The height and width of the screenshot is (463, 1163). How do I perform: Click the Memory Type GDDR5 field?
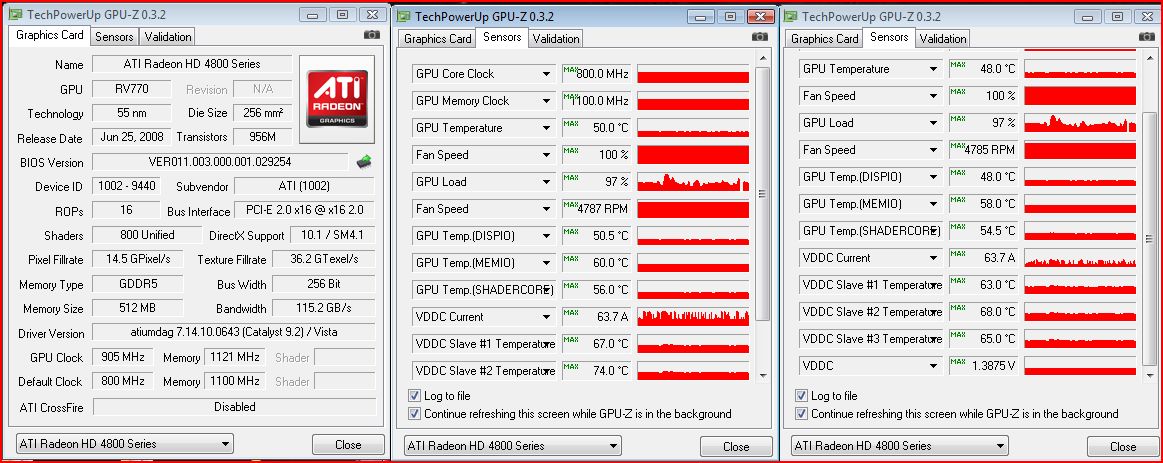click(138, 283)
